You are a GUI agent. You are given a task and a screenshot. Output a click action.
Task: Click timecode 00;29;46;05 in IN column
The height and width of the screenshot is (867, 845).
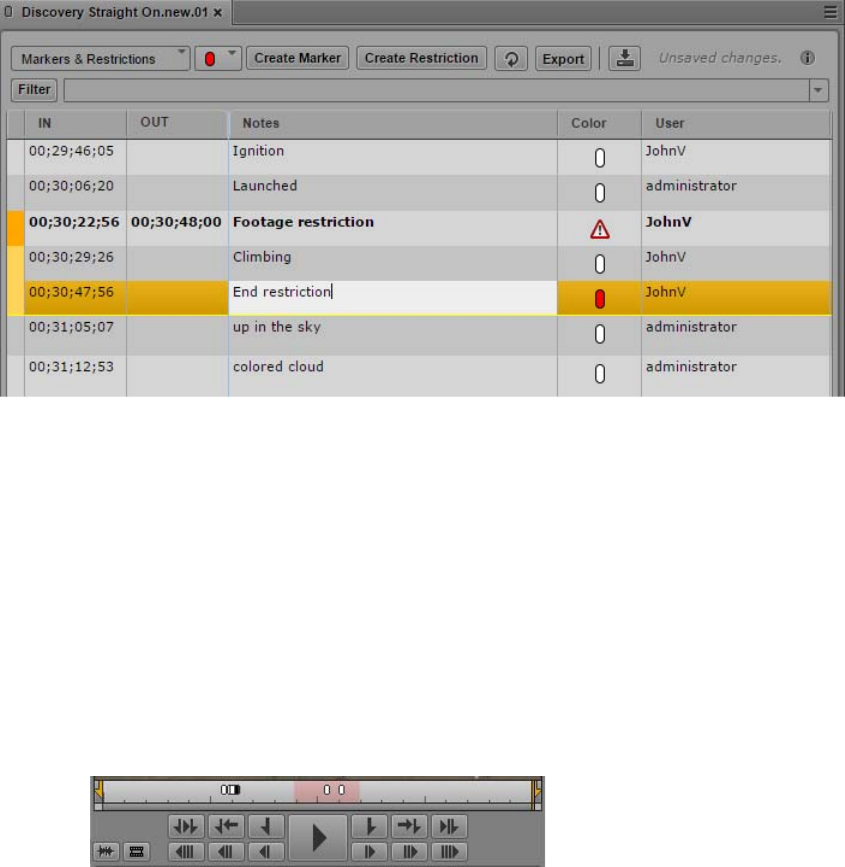coord(71,151)
